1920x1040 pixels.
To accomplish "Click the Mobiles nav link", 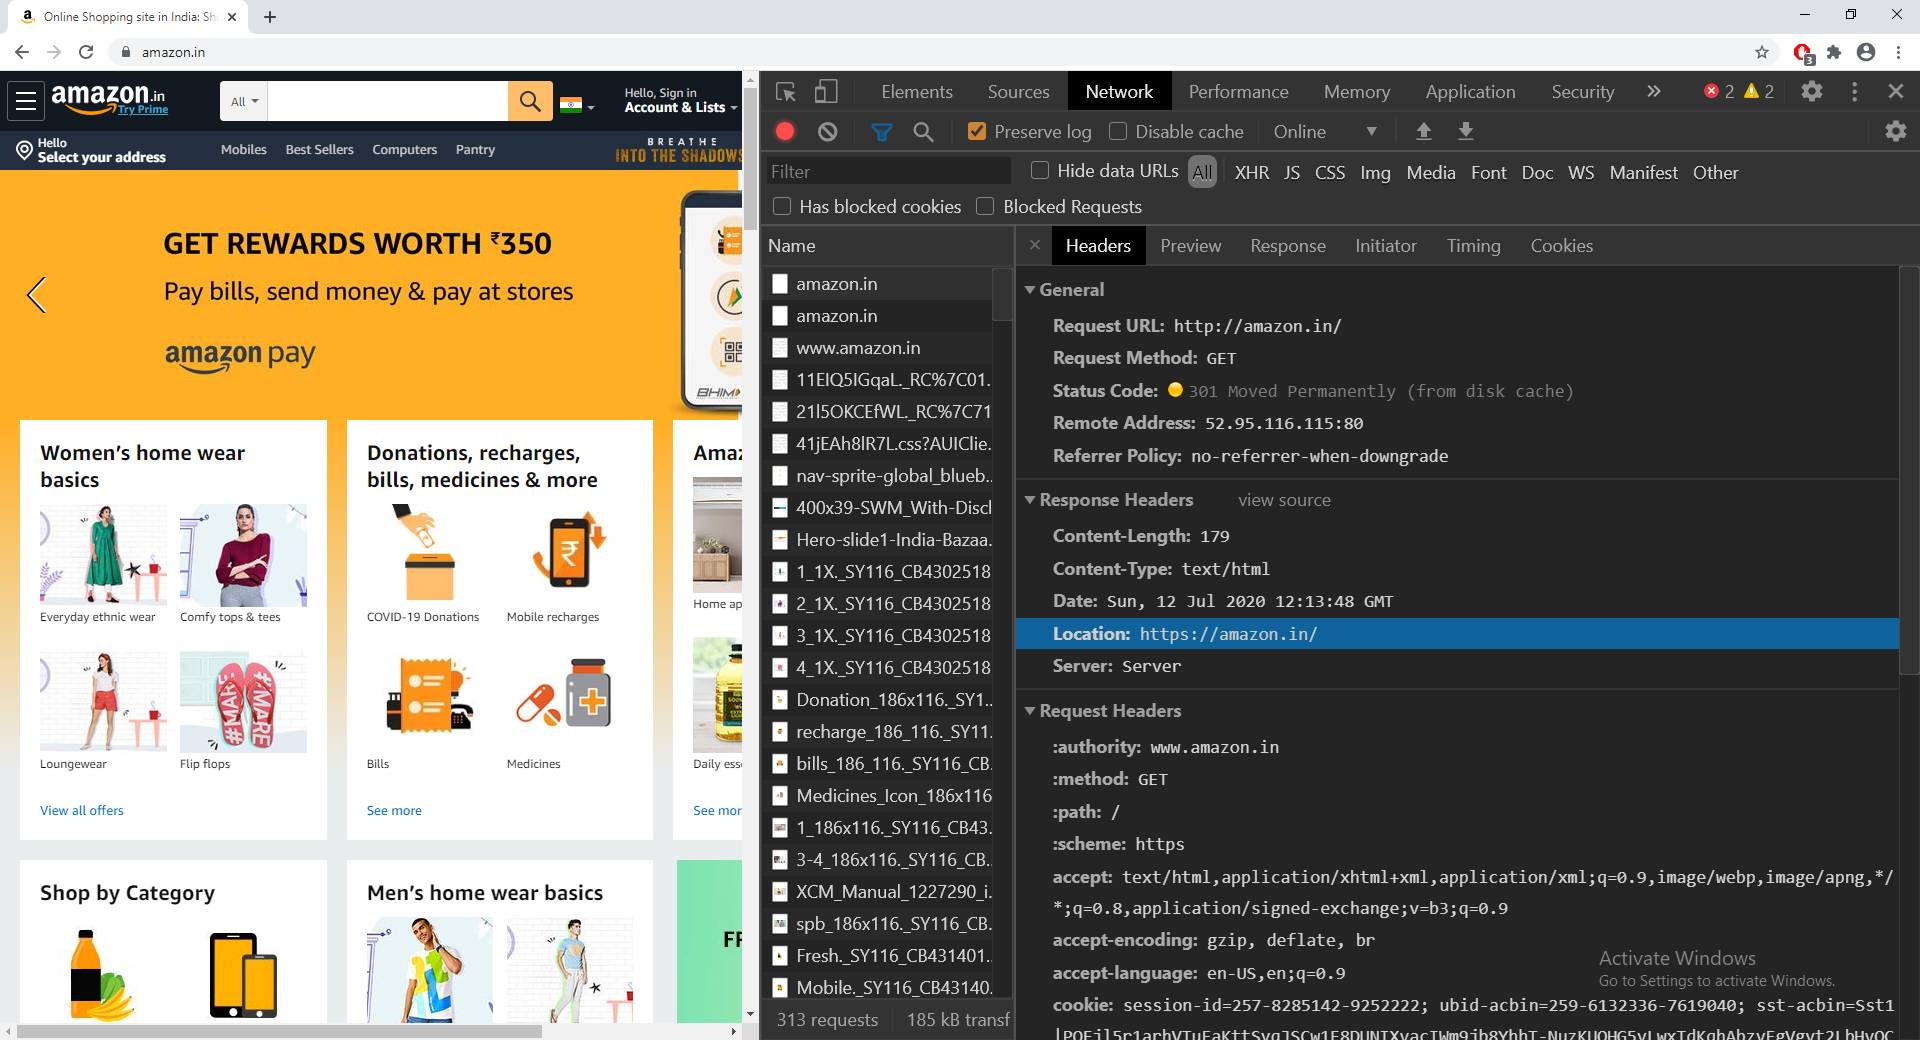I will click(x=243, y=149).
